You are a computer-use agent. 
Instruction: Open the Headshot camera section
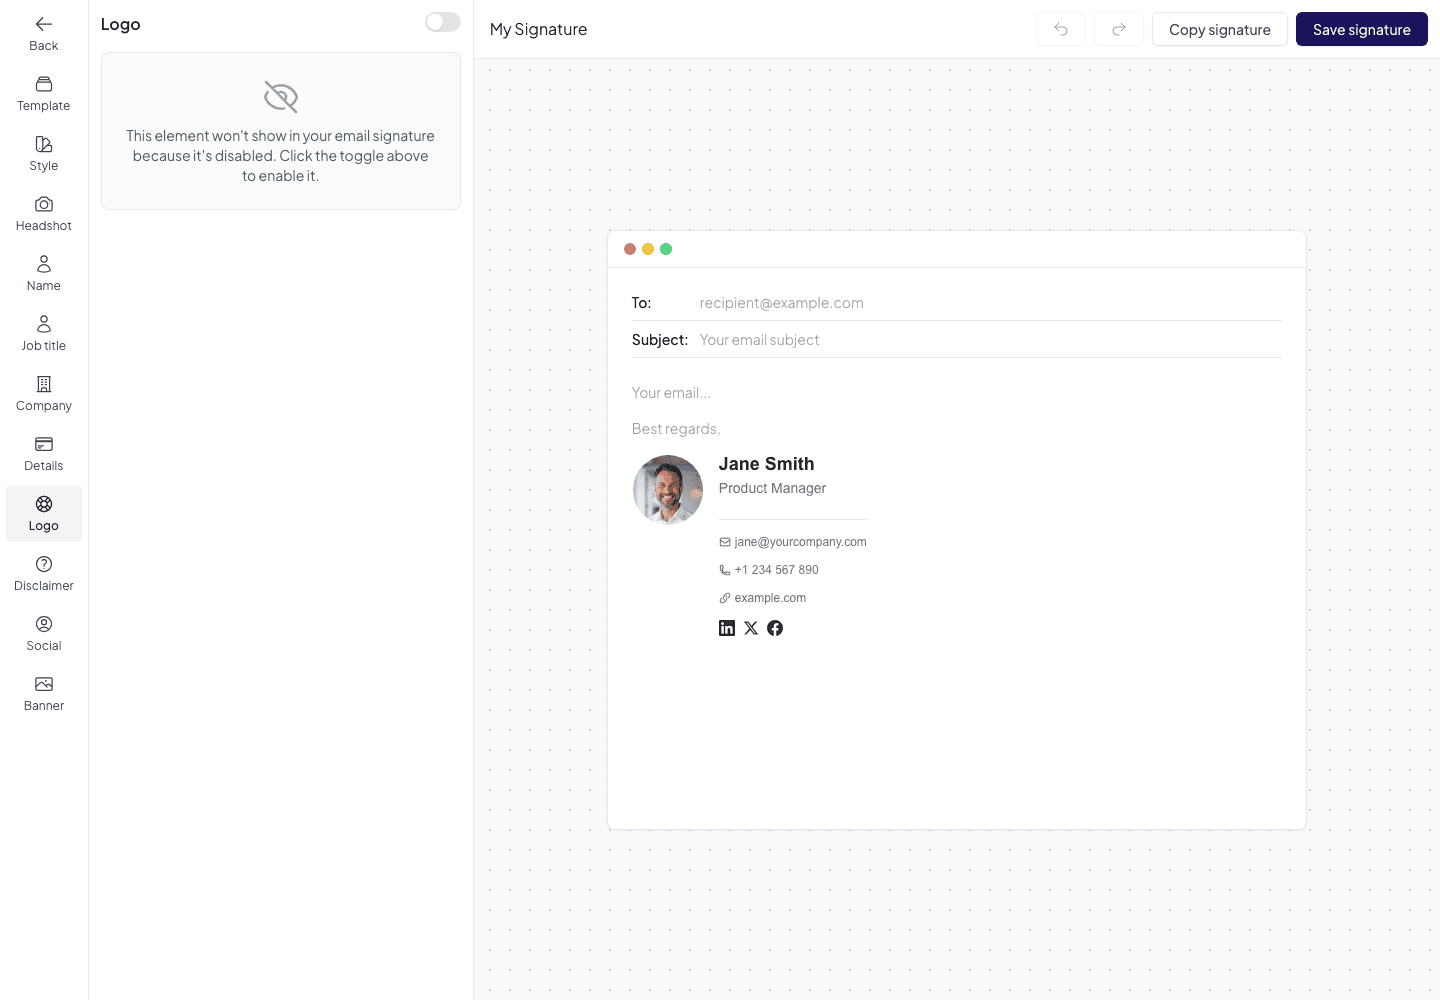coord(44,213)
